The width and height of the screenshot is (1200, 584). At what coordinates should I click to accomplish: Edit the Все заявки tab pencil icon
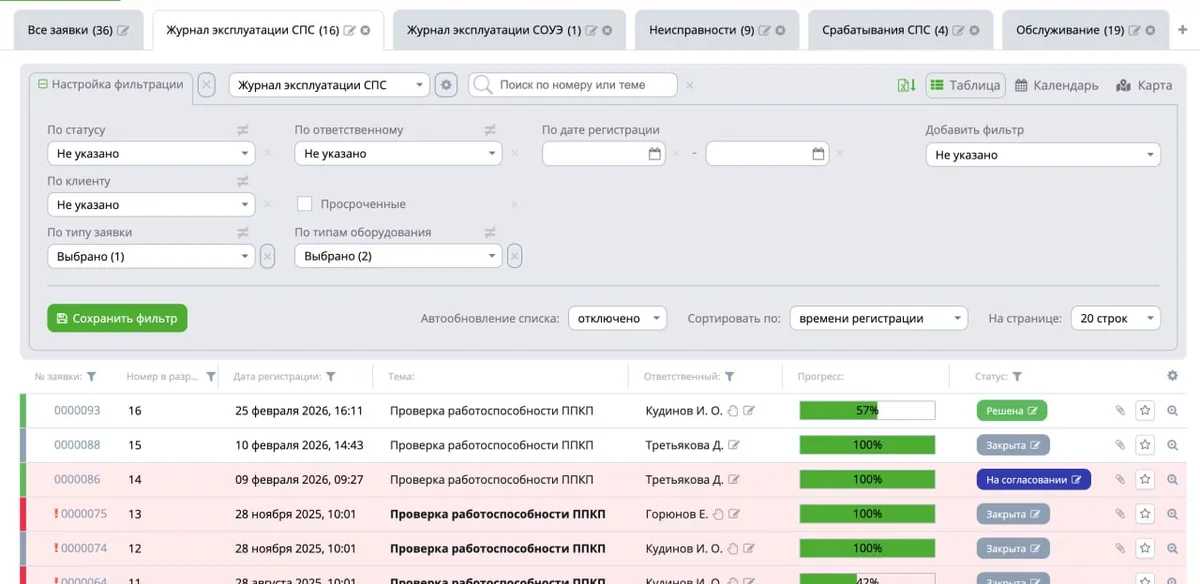click(x=123, y=31)
